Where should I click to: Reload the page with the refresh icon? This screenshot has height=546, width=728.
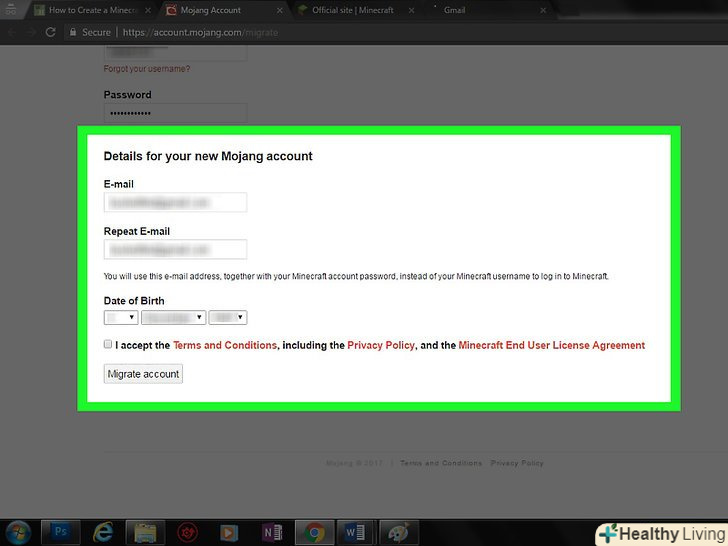(x=51, y=32)
